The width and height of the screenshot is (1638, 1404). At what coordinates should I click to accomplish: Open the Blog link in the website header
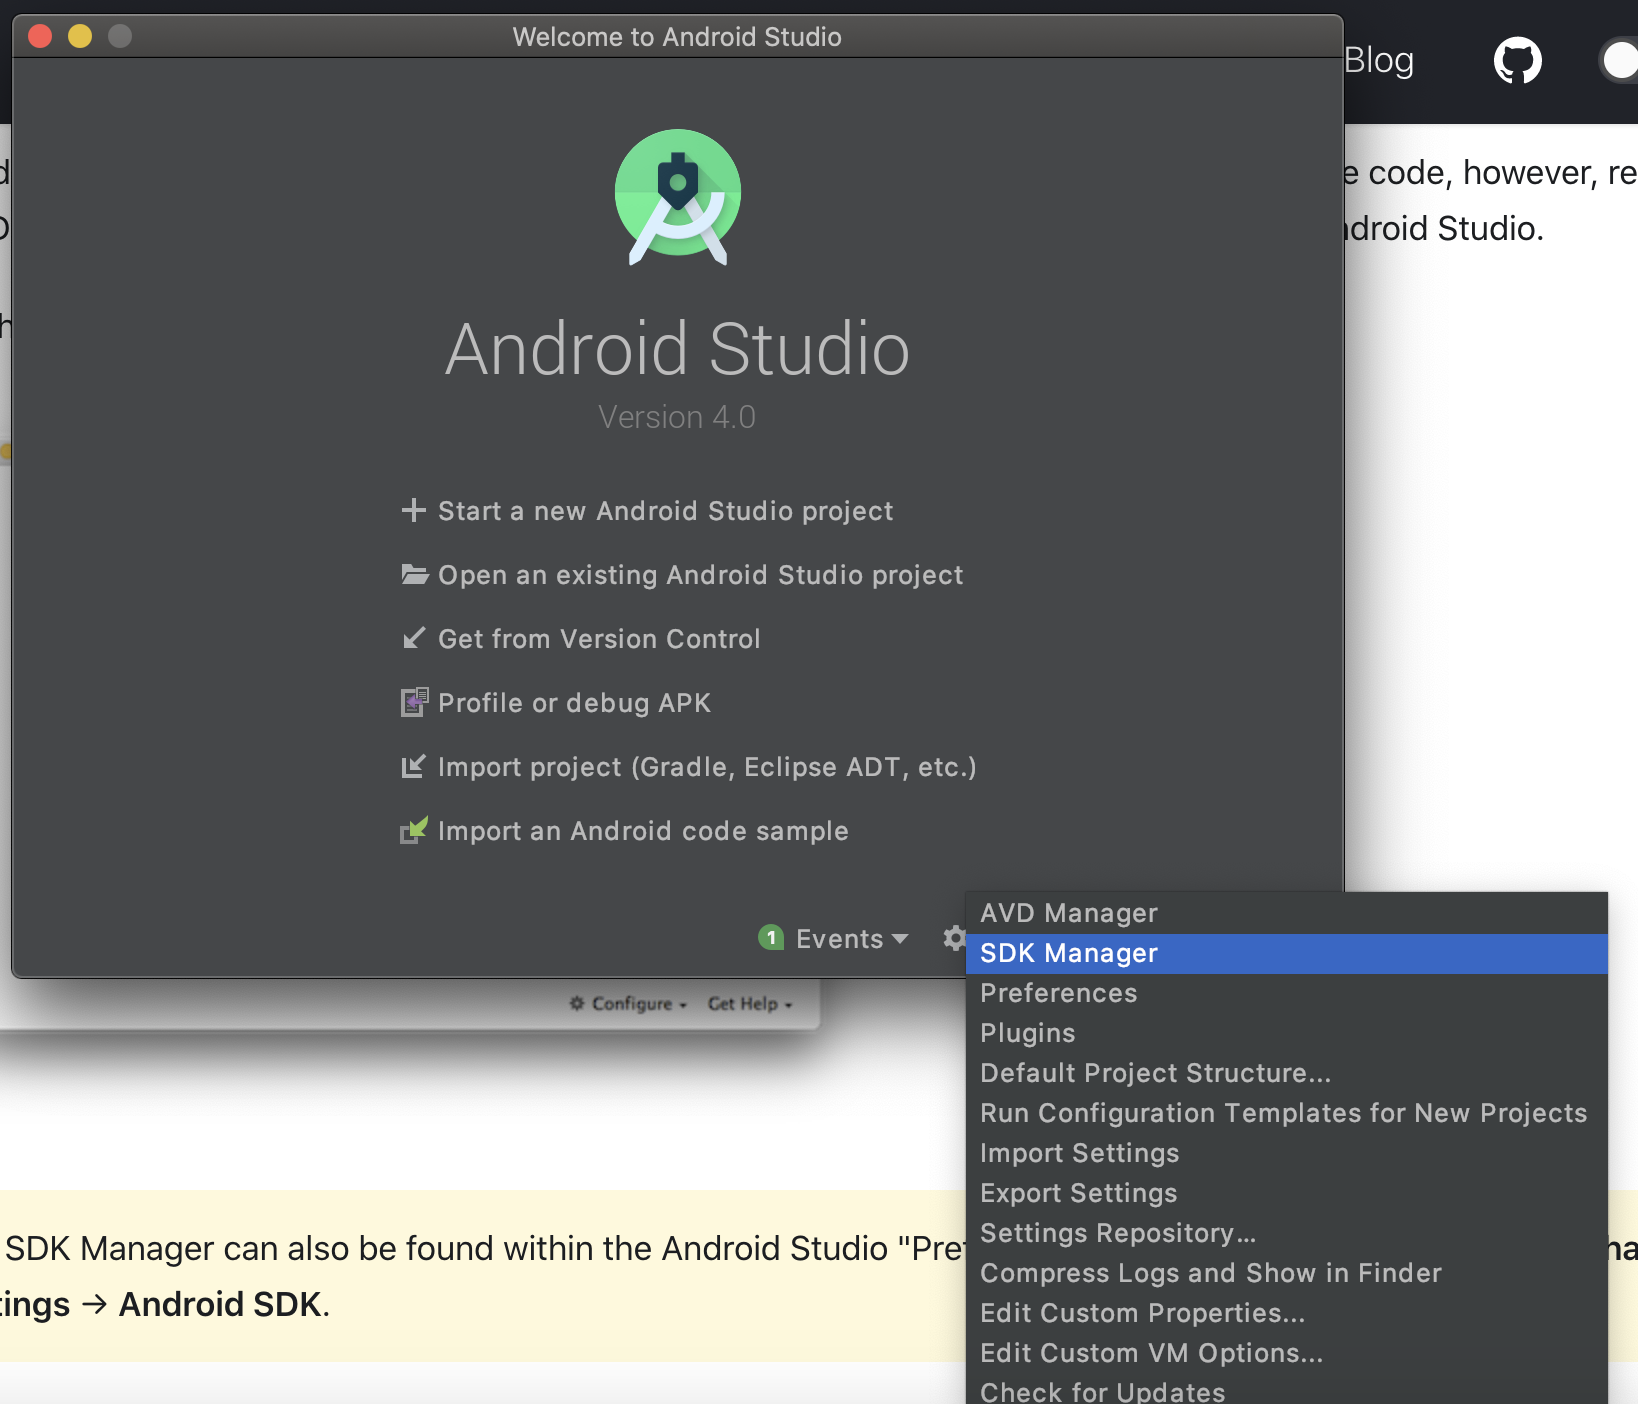[1379, 61]
